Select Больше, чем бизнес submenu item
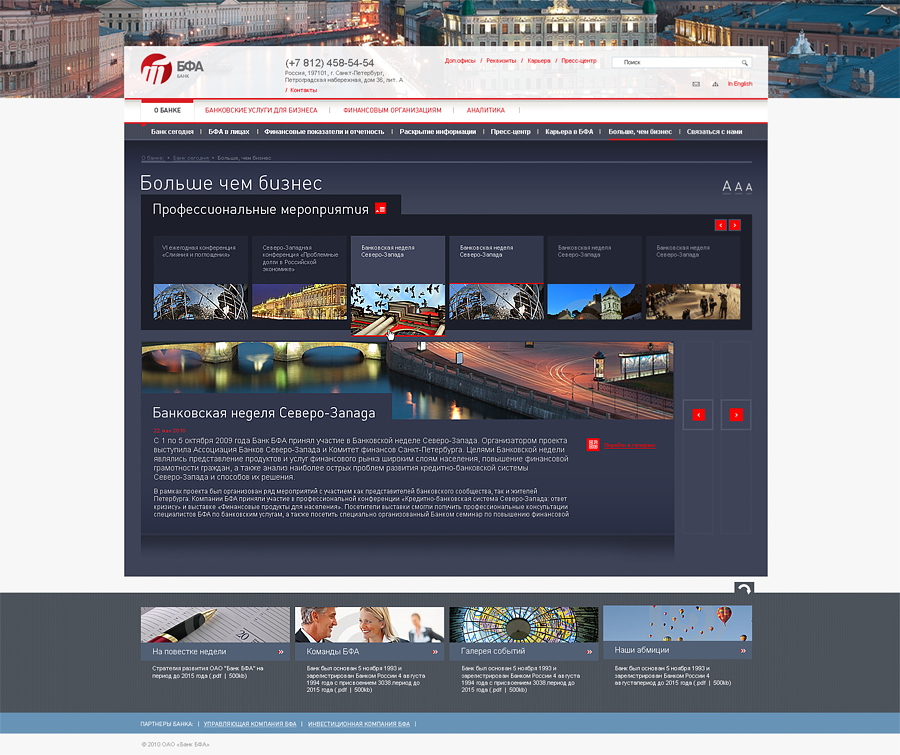Image resolution: width=900 pixels, height=755 pixels. (x=640, y=131)
